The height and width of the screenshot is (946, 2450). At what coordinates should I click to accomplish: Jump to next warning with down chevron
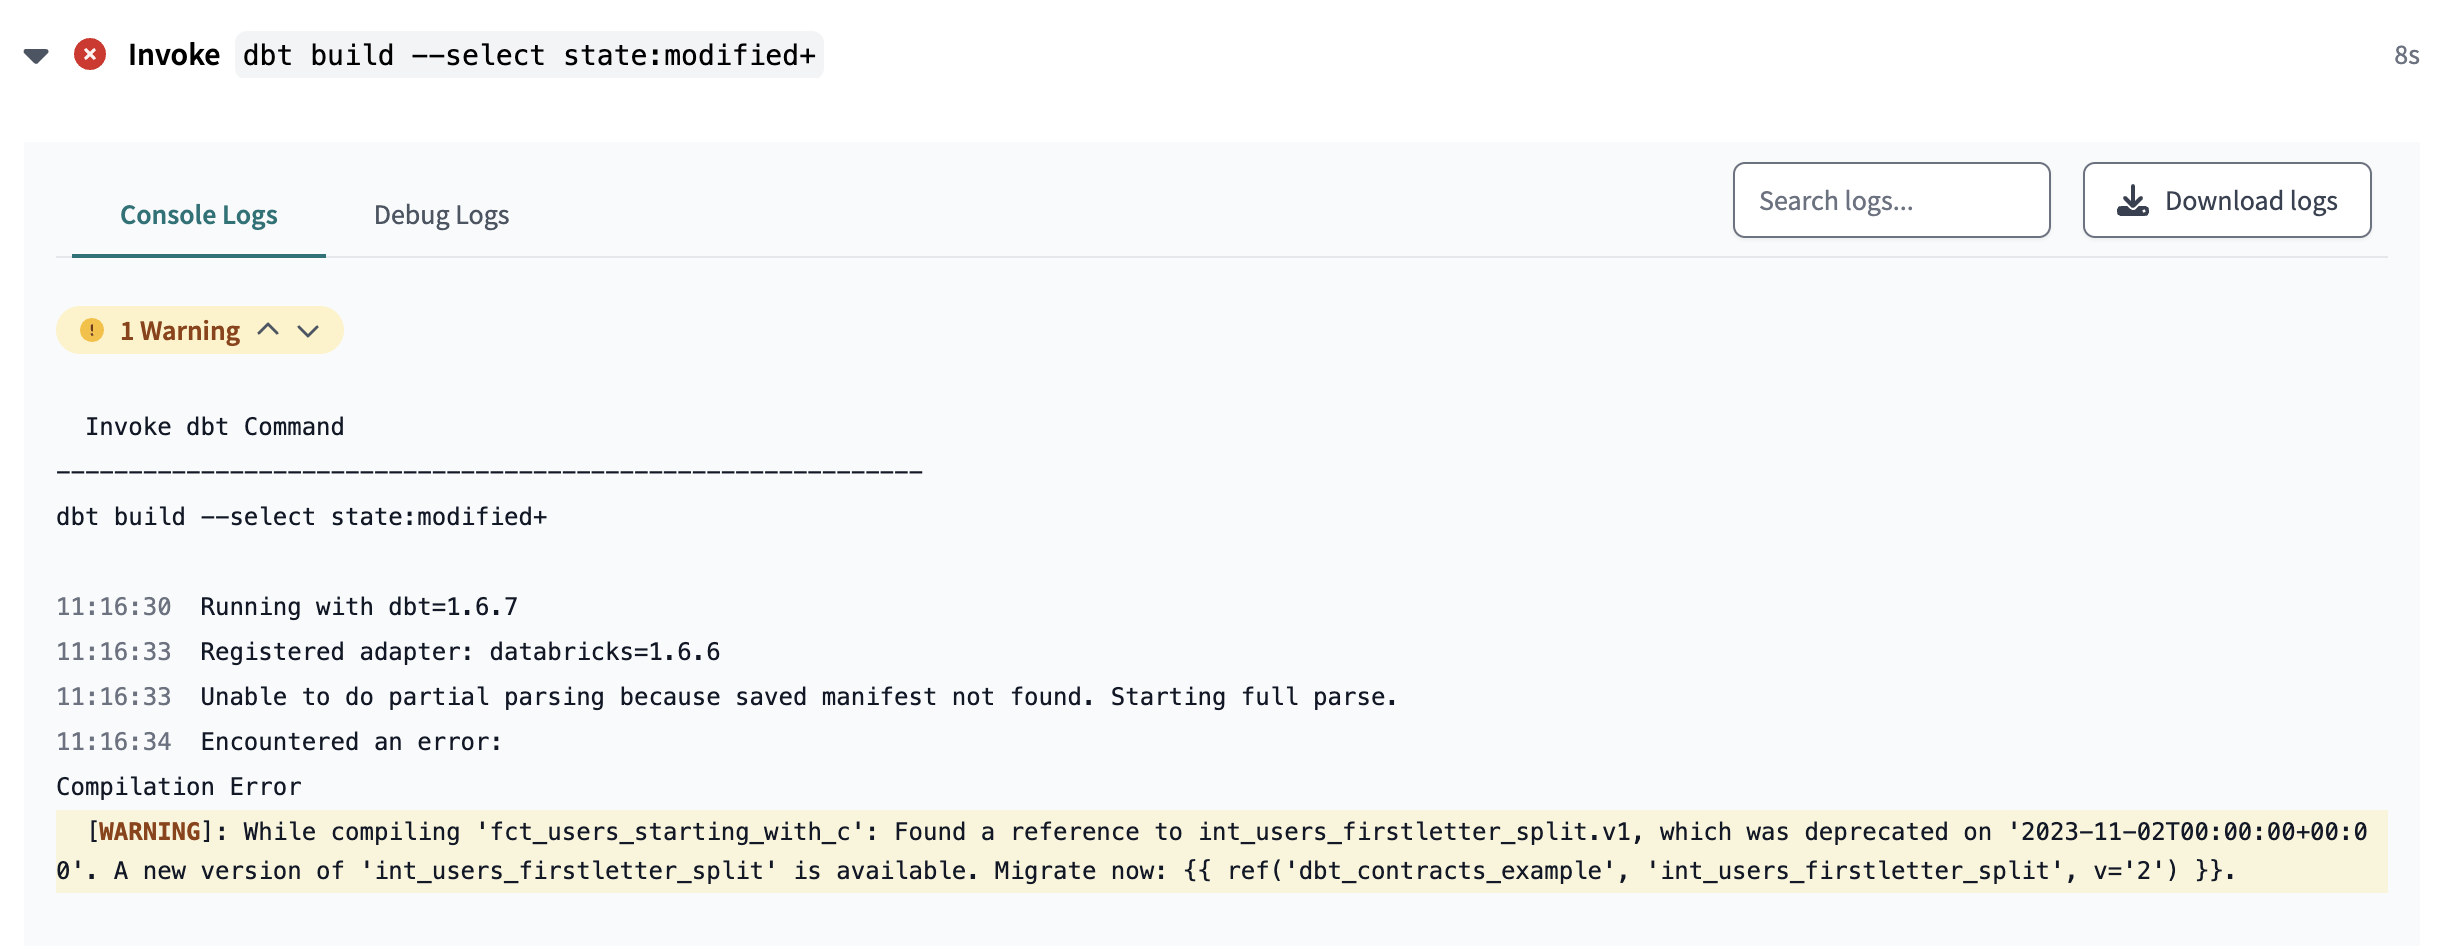pyautogui.click(x=308, y=331)
